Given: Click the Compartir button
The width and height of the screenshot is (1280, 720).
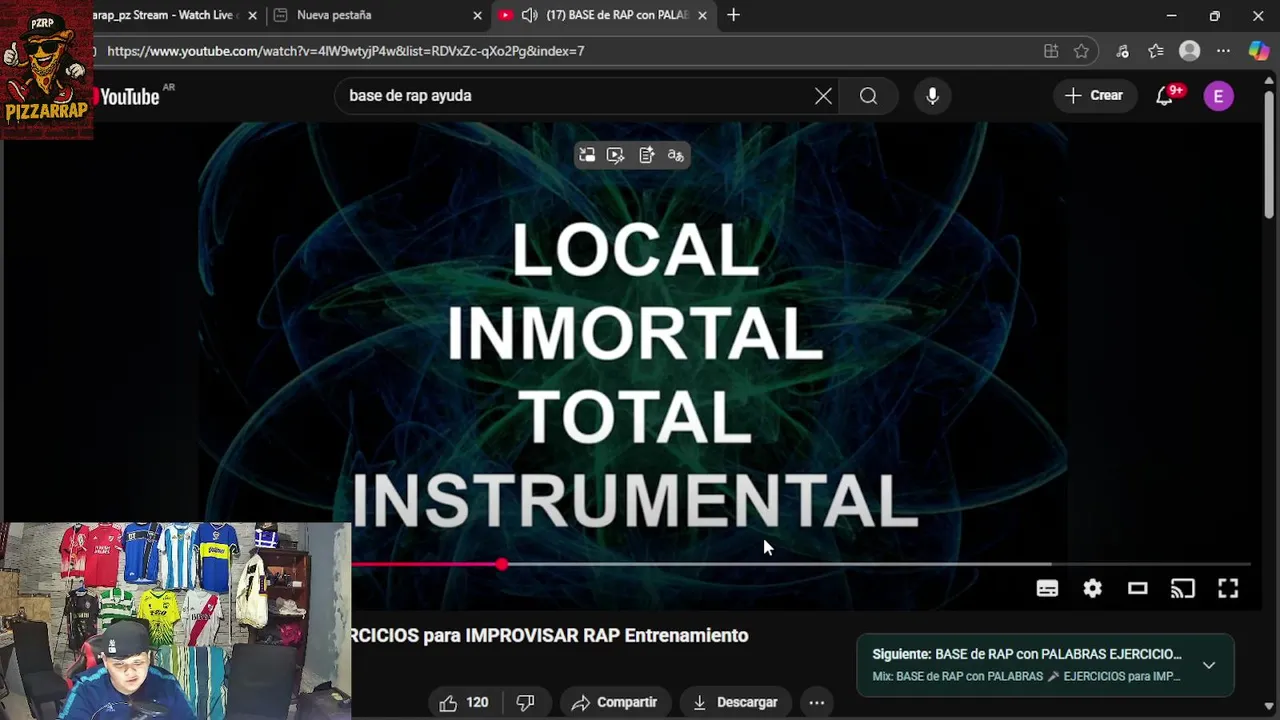Looking at the screenshot, I should pos(614,702).
